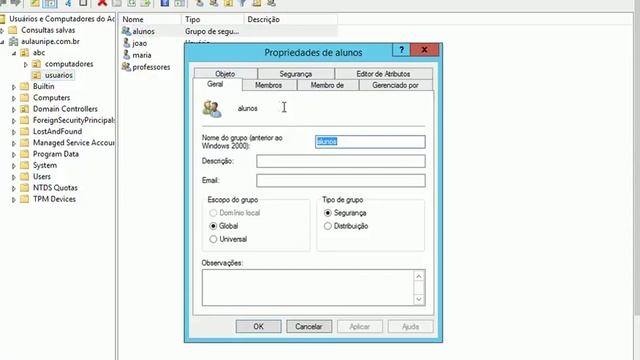Expand the ForeignSecurityPrincipals node
The height and width of the screenshot is (360, 640).
14,121
